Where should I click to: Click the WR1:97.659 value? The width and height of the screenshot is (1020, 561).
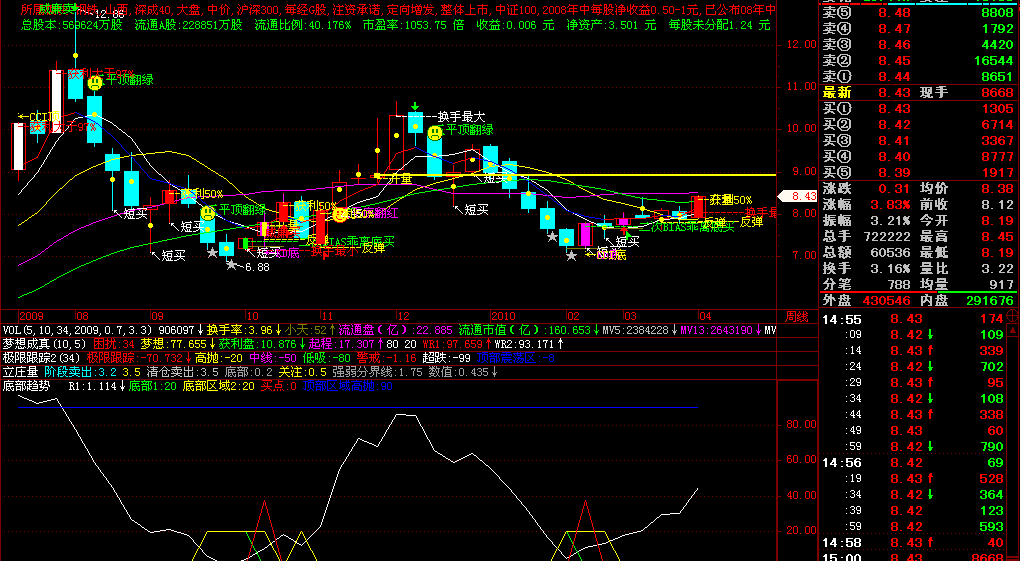[x=453, y=344]
